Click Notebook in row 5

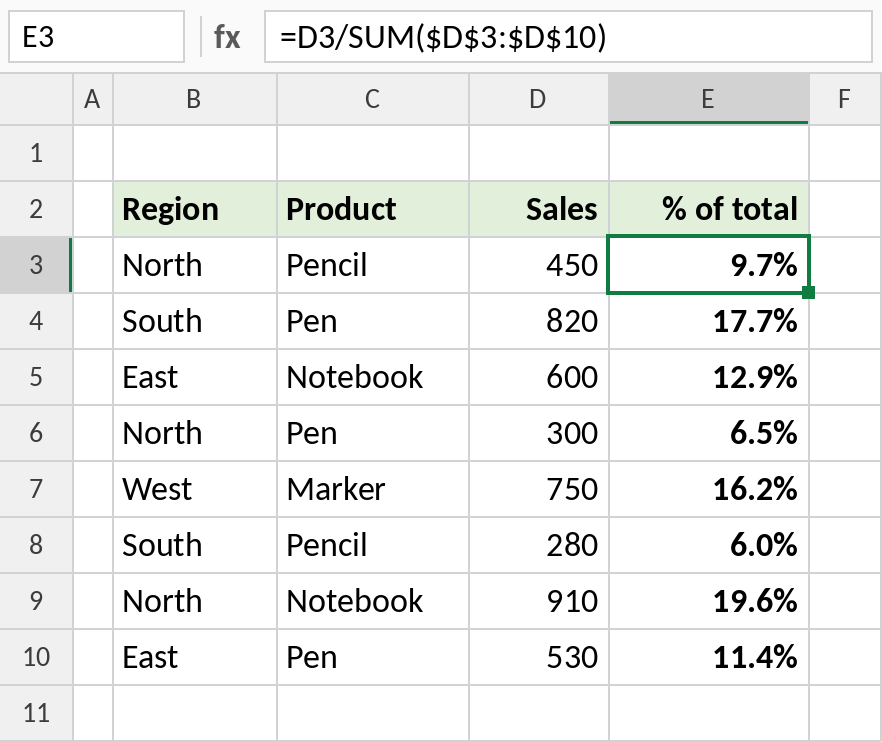tap(372, 377)
